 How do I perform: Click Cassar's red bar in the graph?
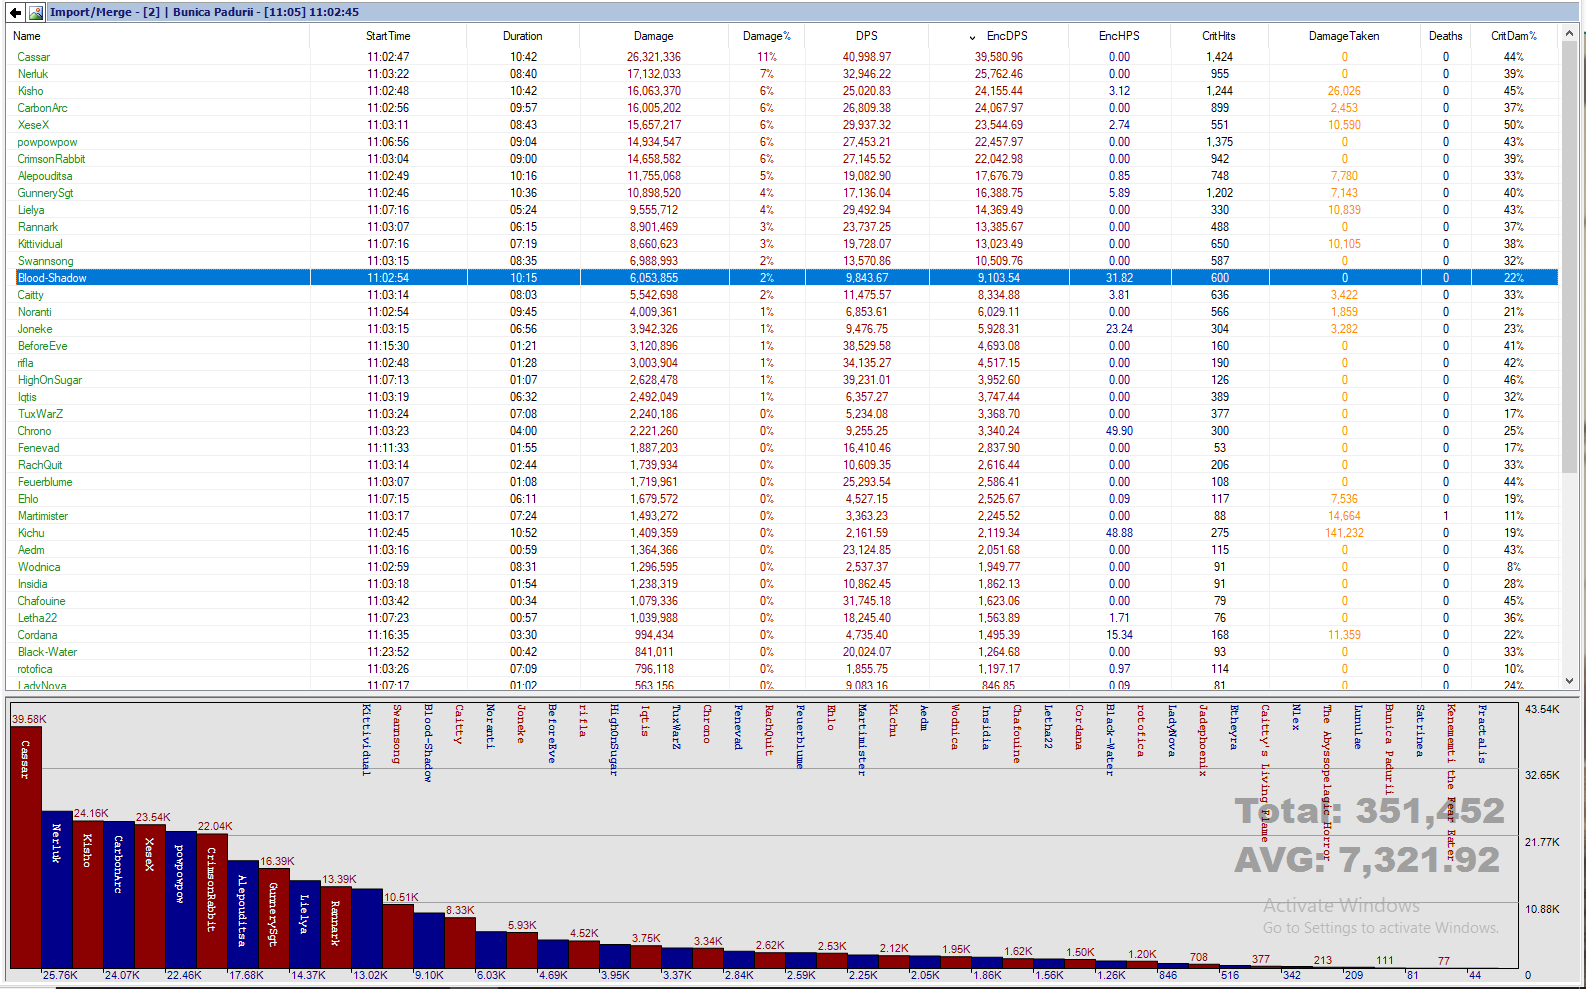pyautogui.click(x=26, y=850)
